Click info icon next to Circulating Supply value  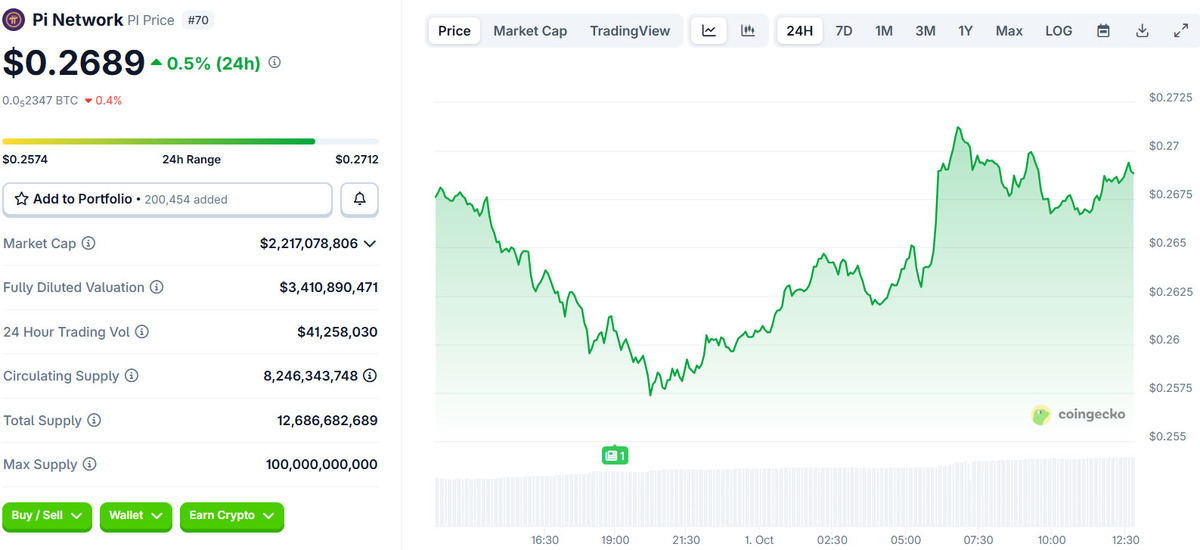pos(370,376)
